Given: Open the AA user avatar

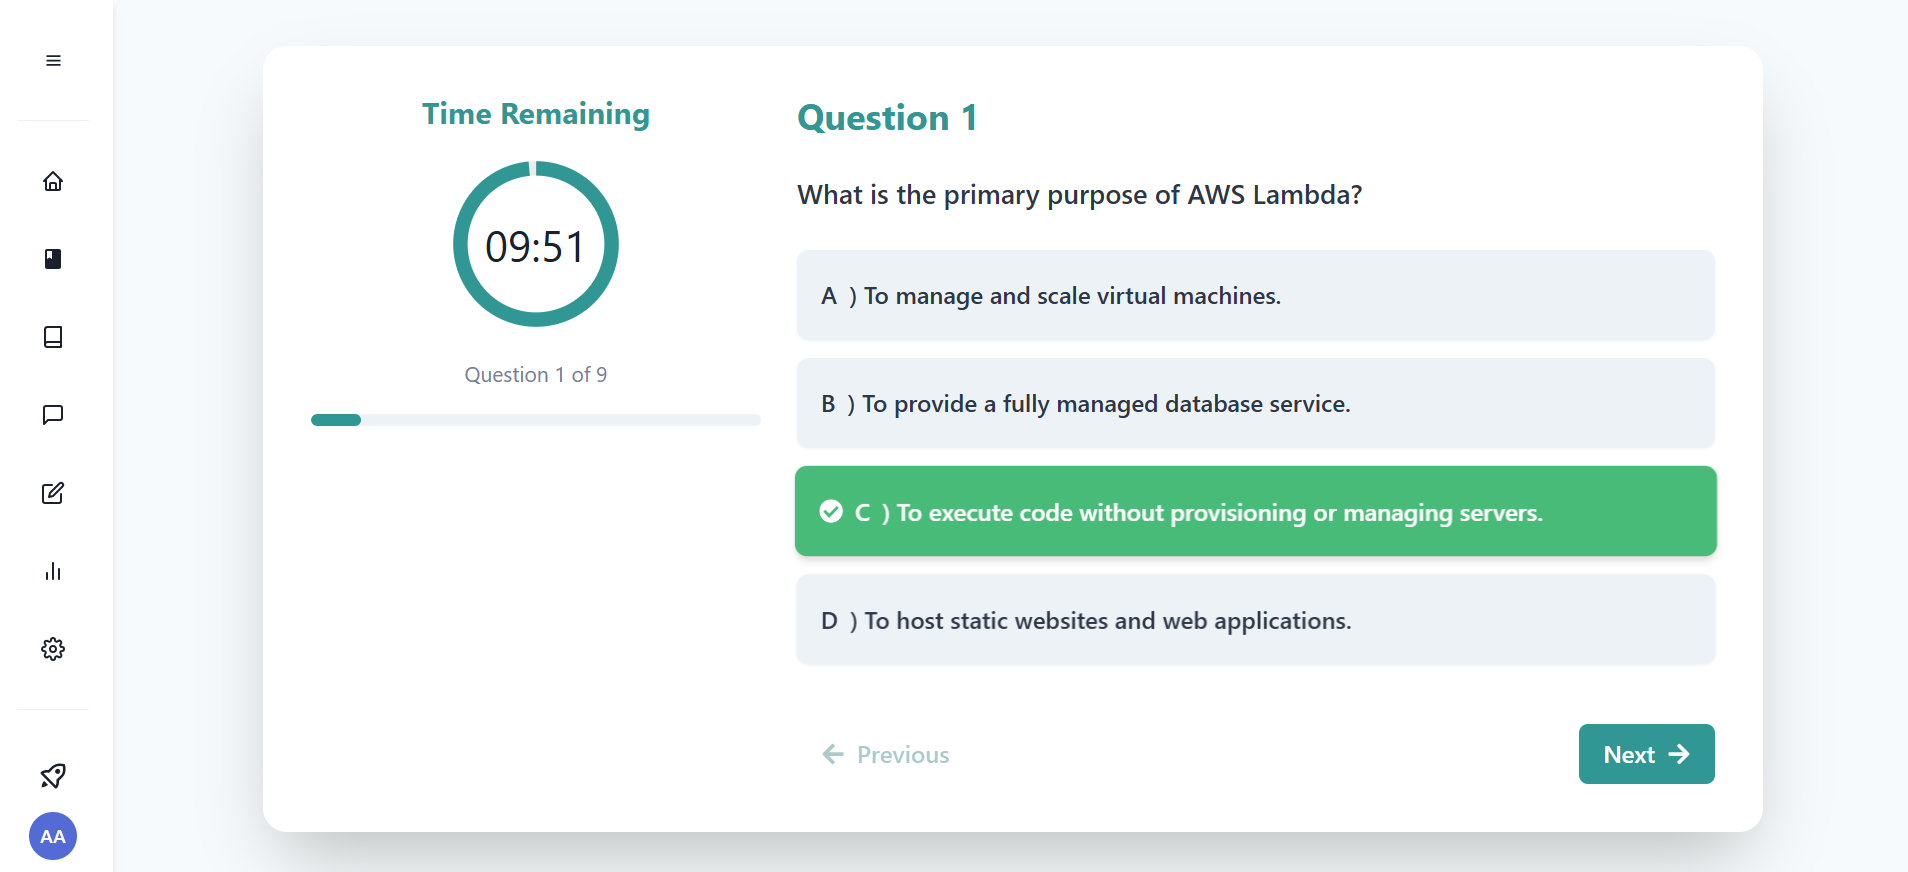Looking at the screenshot, I should 53,836.
